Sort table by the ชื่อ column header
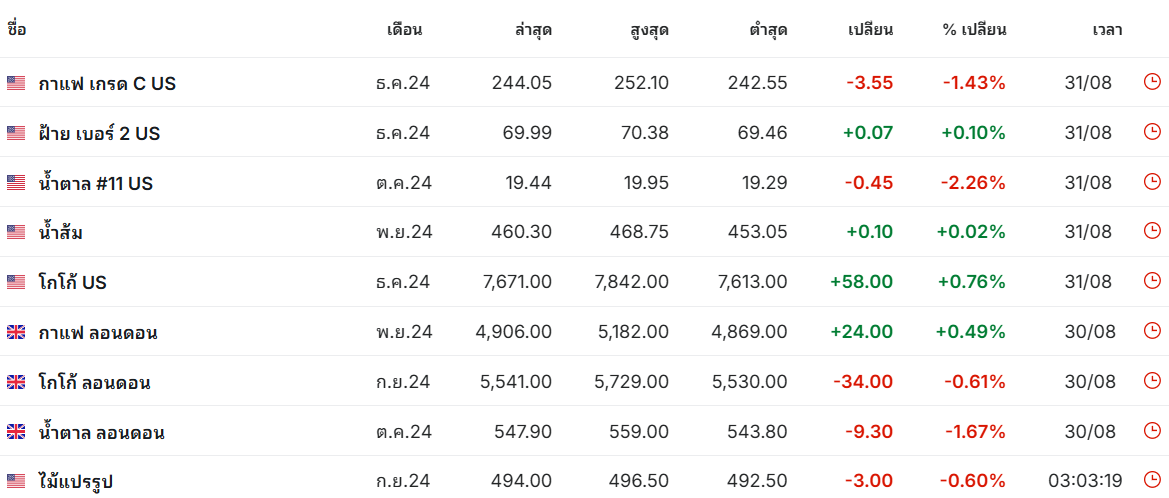This screenshot has height=498, width=1169. [x=16, y=30]
